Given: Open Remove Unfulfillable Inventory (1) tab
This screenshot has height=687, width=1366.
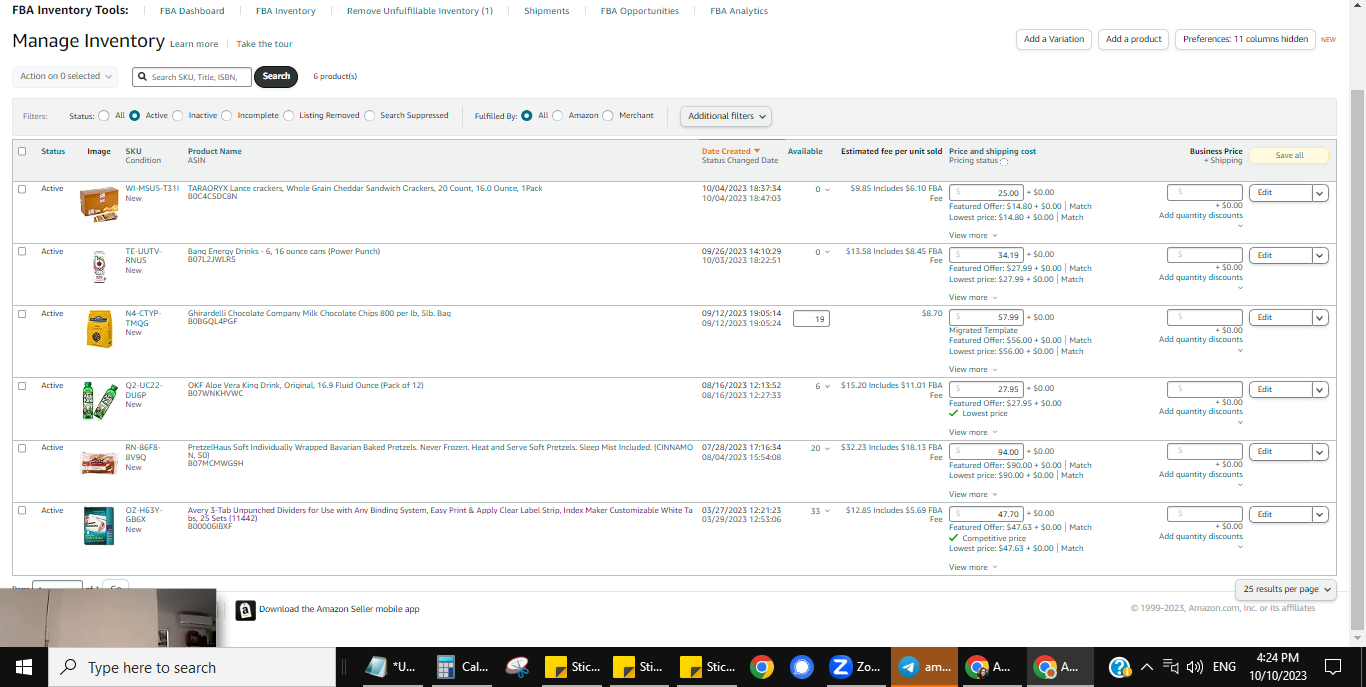Looking at the screenshot, I should [x=420, y=11].
